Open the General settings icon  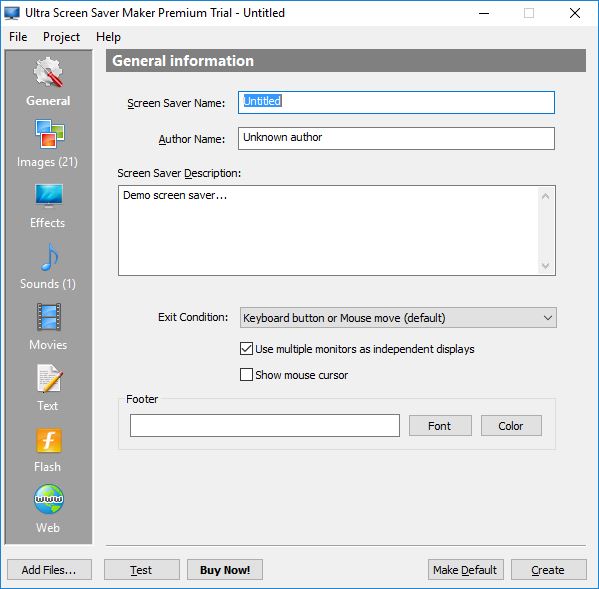pyautogui.click(x=49, y=72)
